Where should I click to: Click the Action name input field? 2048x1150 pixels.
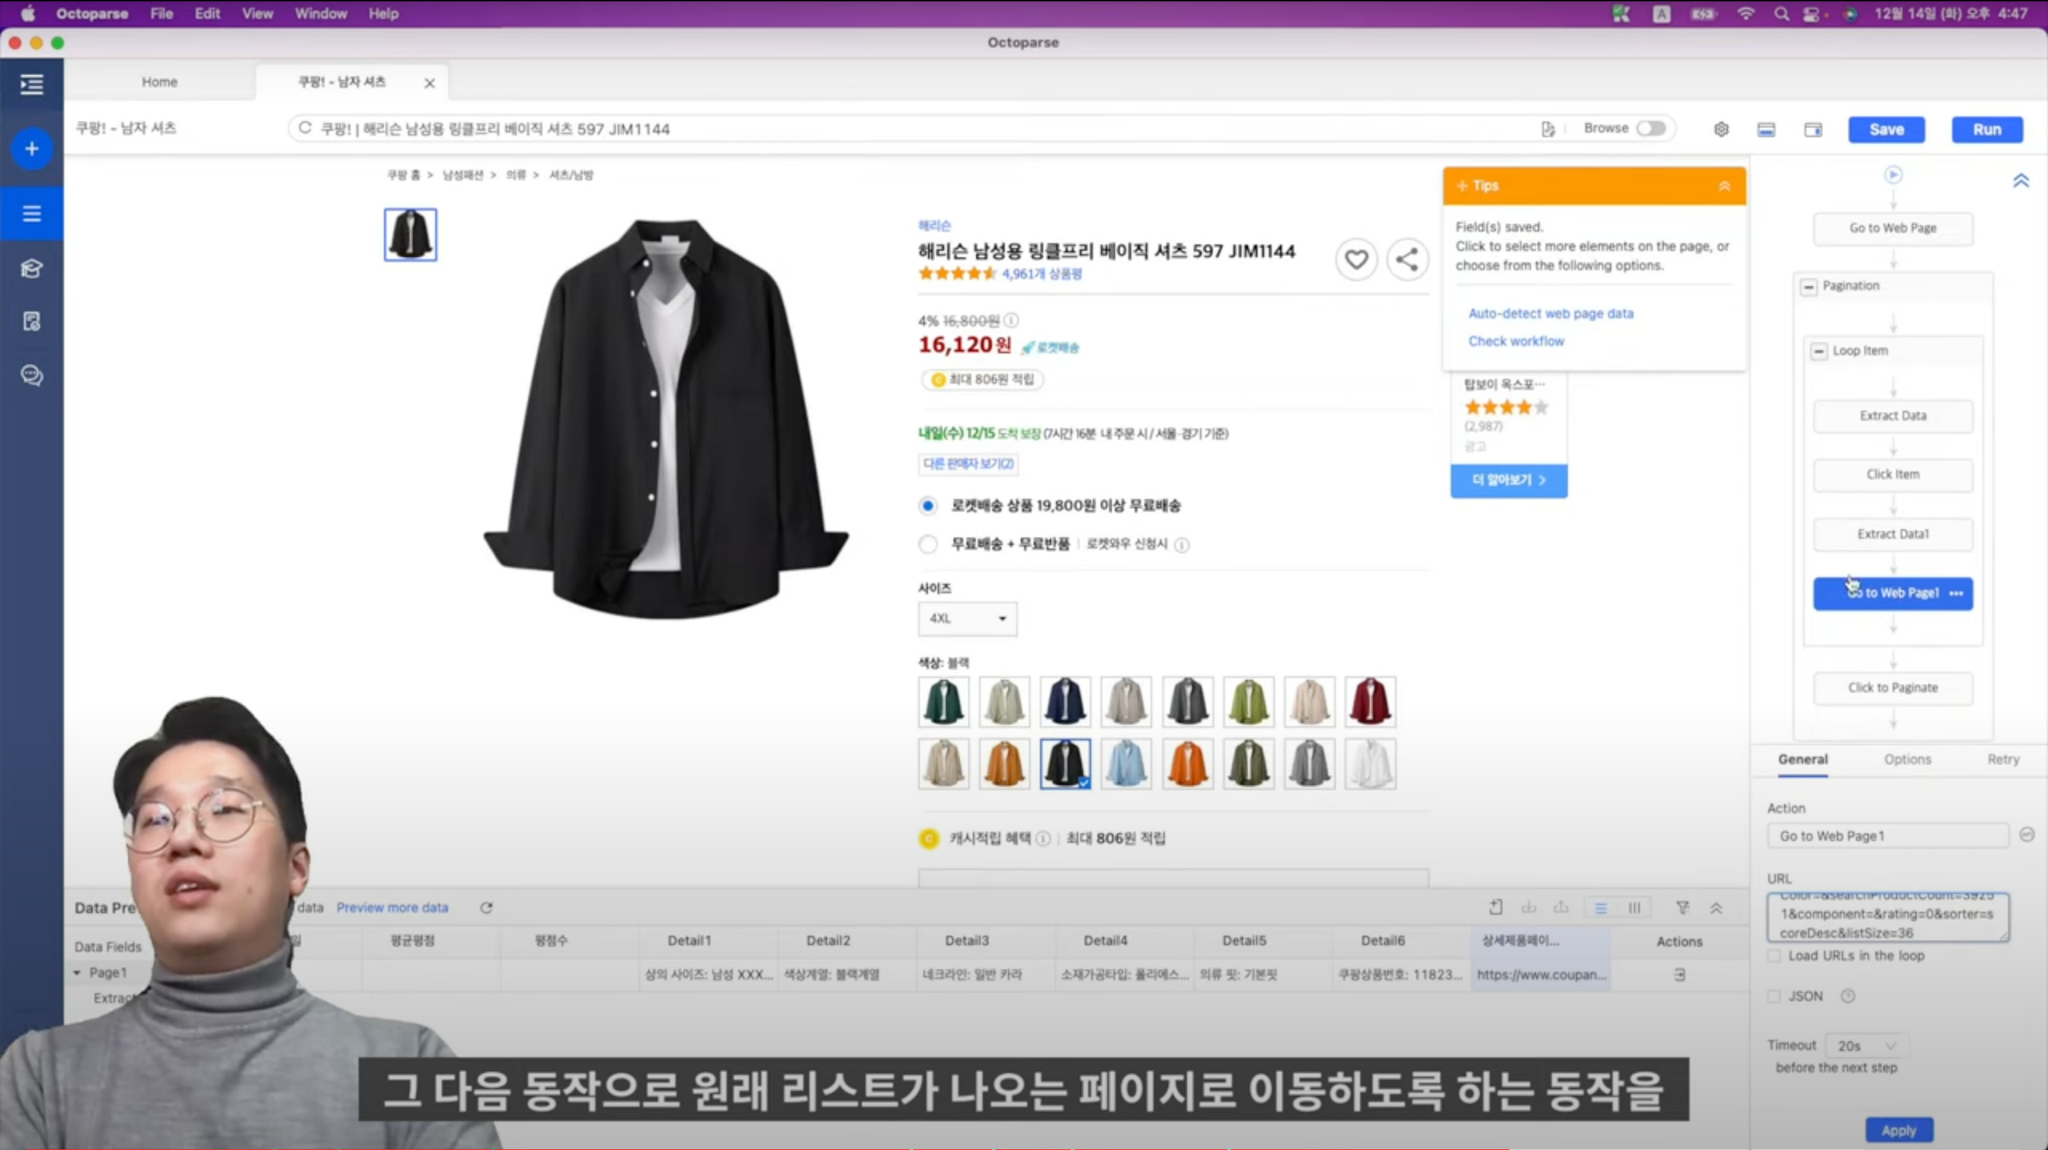(x=1888, y=836)
